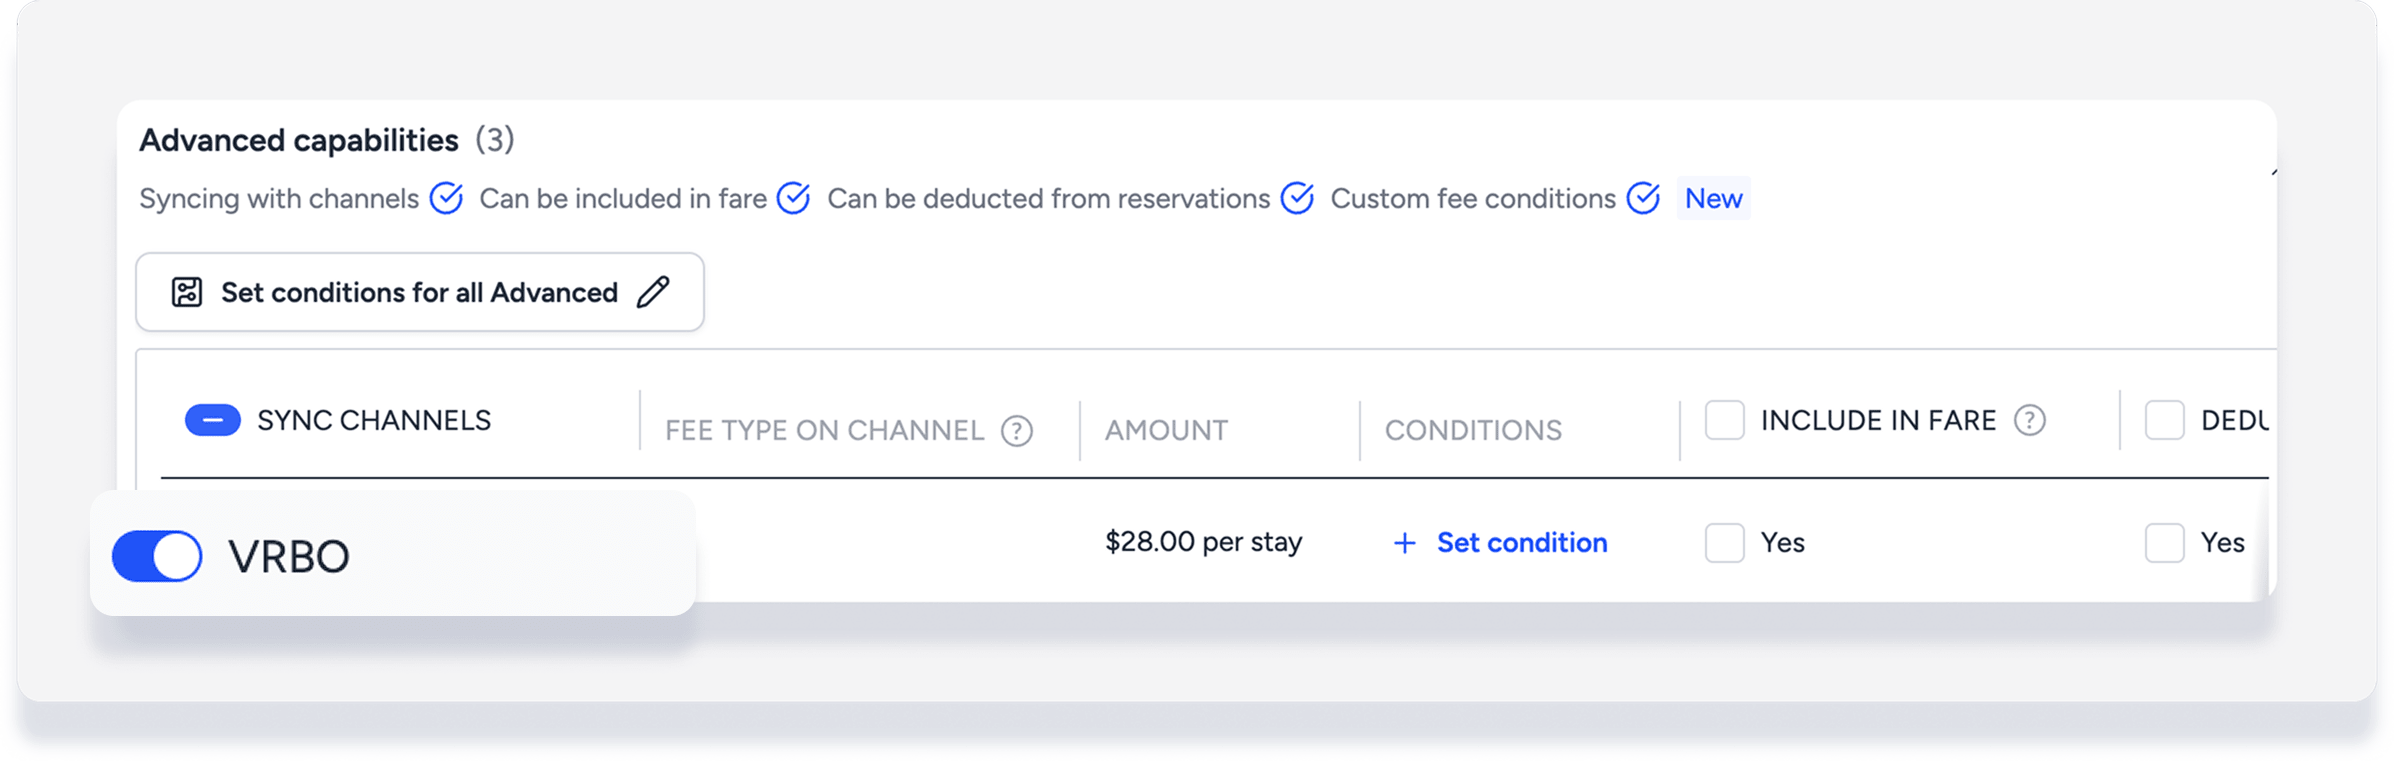The width and height of the screenshot is (2394, 761).
Task: Select the $28.00 per stay amount
Action: [x=1203, y=542]
